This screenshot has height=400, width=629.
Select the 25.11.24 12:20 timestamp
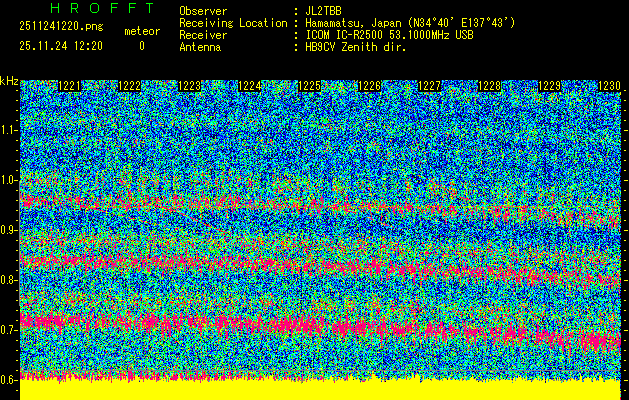pos(60,46)
